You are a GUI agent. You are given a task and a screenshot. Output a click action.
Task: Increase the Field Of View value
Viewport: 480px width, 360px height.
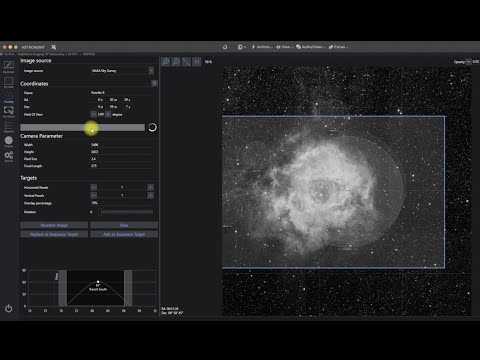(x=108, y=114)
